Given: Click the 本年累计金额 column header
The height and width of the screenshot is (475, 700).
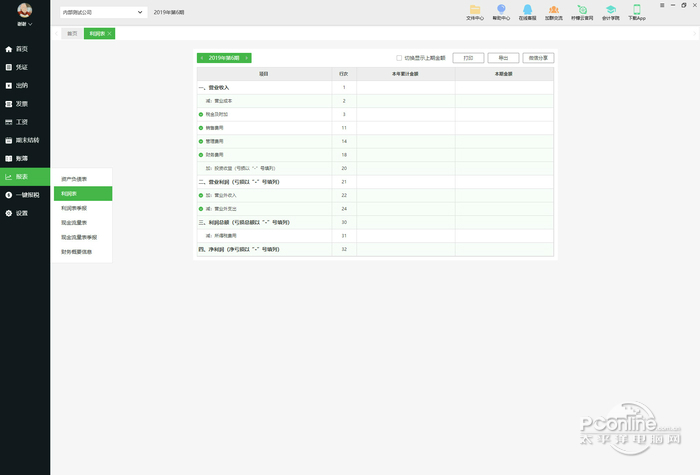Looking at the screenshot, I should pos(405,74).
